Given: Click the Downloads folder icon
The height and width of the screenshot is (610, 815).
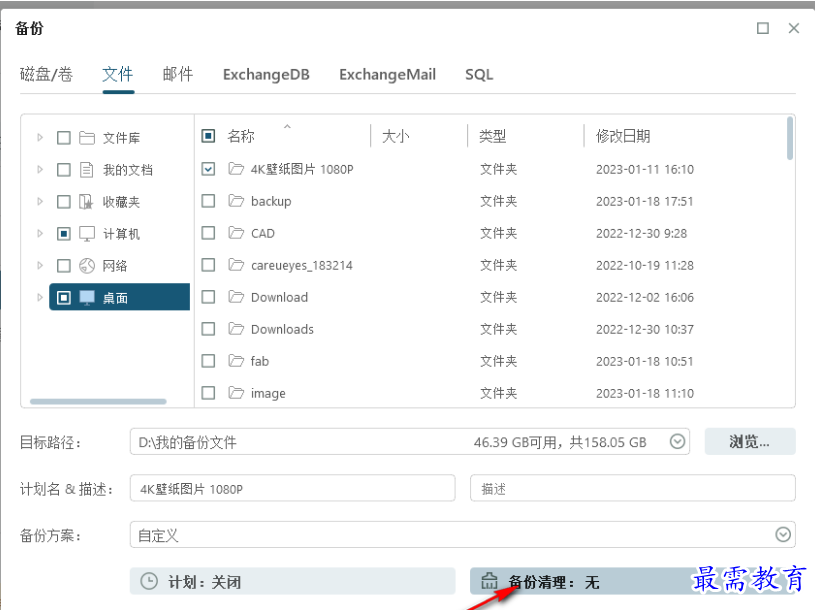Looking at the screenshot, I should 236,329.
